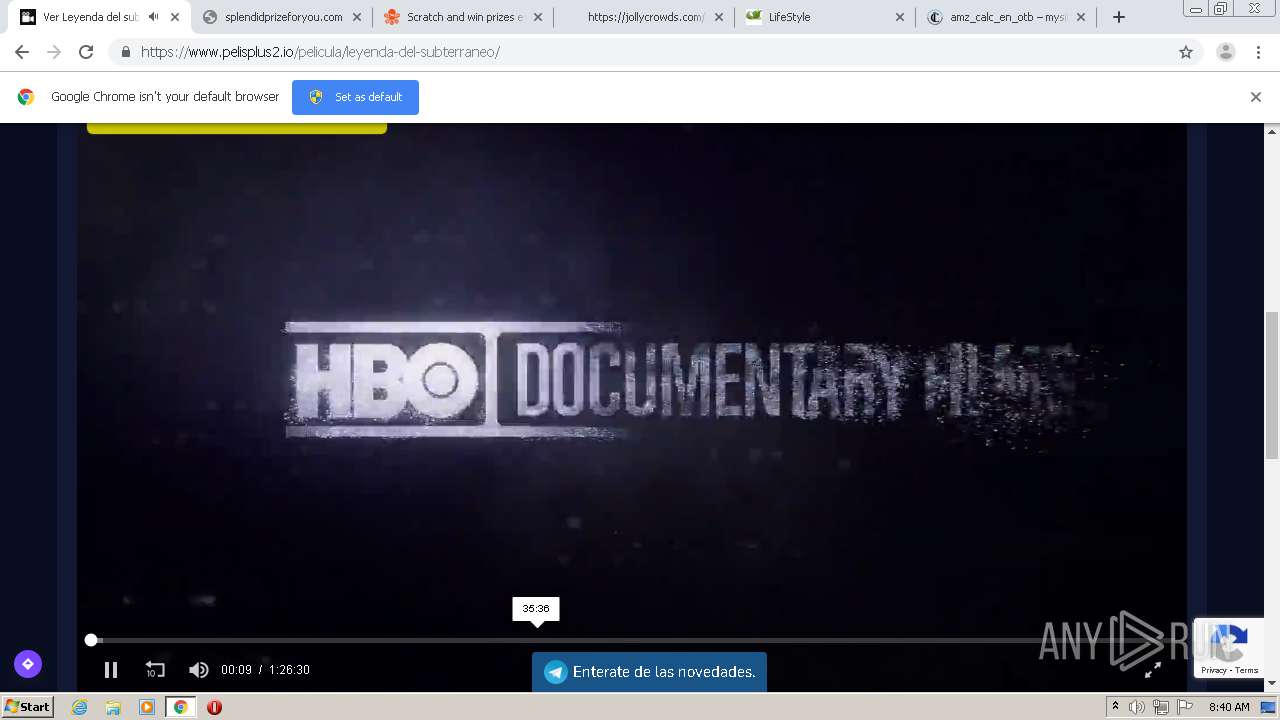1280x720 pixels.
Task: Reload the current page
Action: pos(86,52)
